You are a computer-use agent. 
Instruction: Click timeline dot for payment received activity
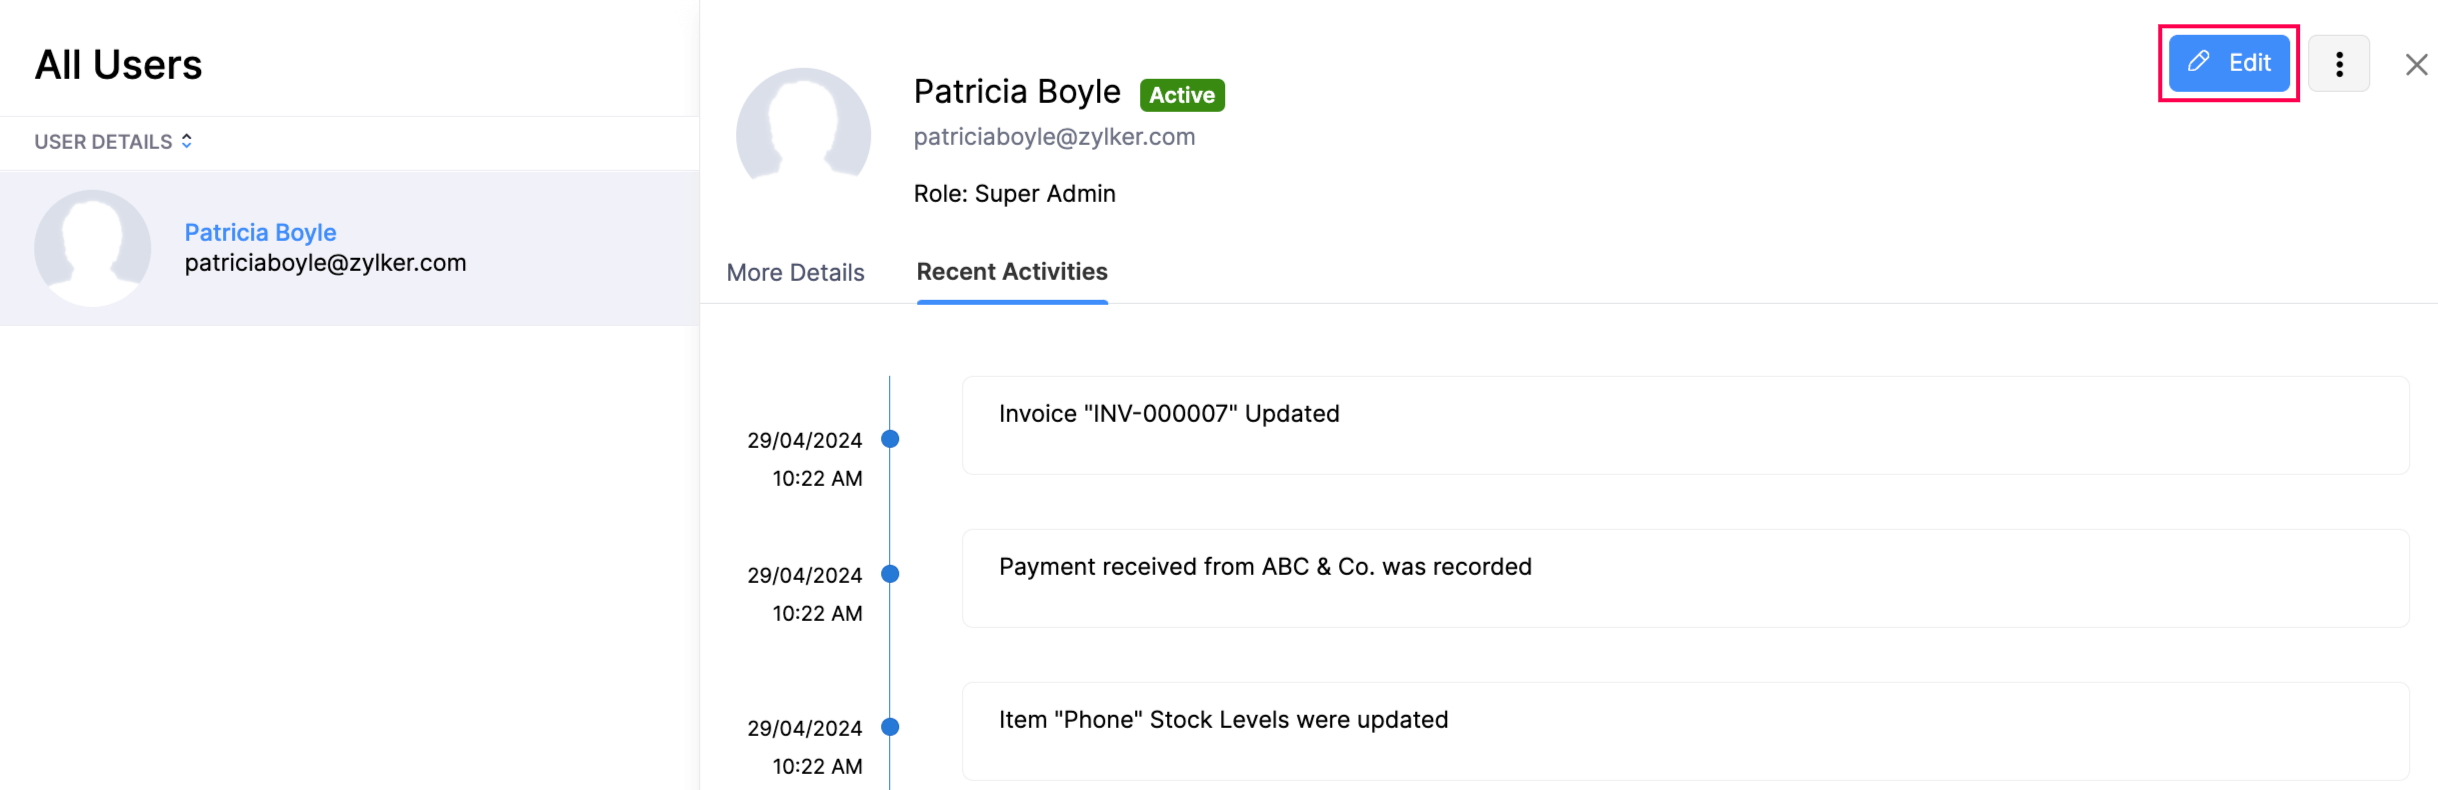(890, 574)
